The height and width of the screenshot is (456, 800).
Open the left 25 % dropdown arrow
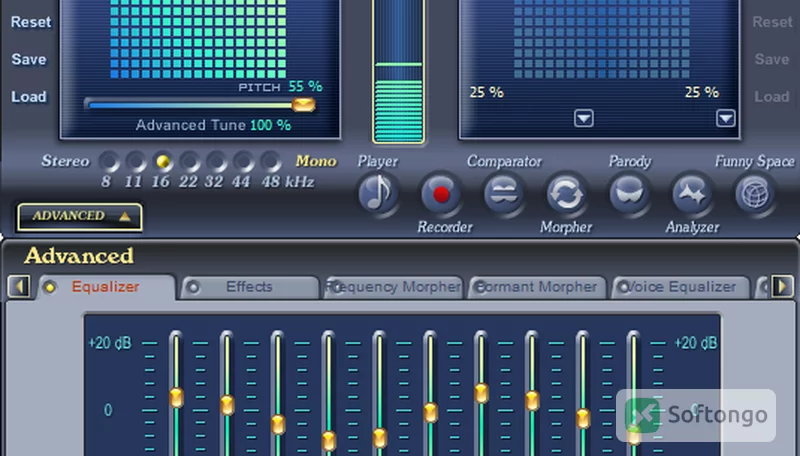[584, 118]
